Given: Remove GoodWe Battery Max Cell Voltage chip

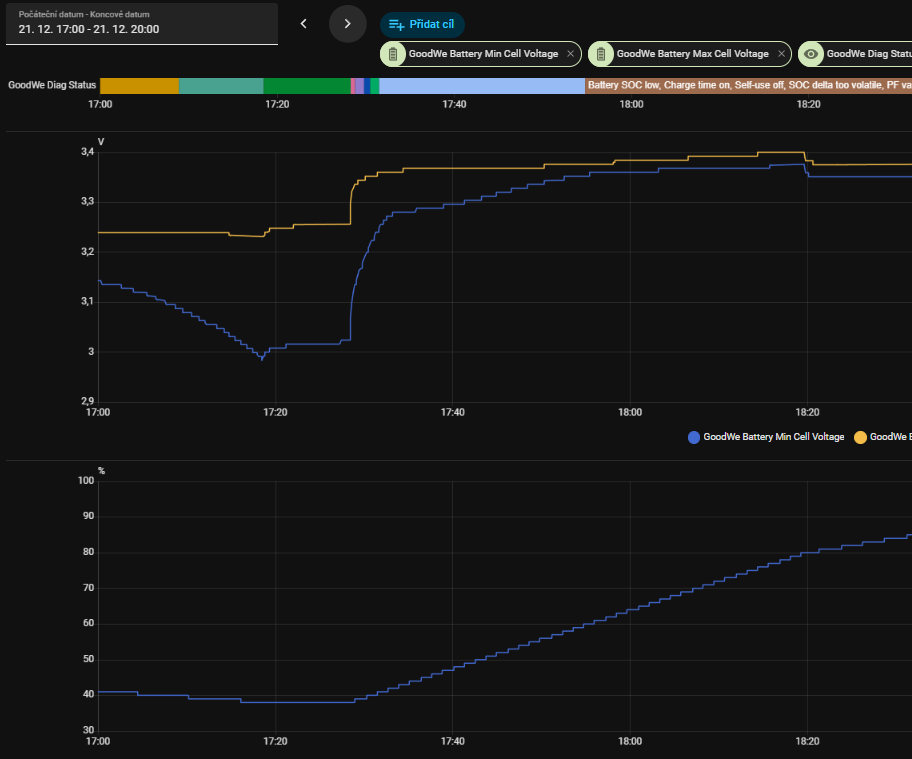Looking at the screenshot, I should (x=781, y=54).
